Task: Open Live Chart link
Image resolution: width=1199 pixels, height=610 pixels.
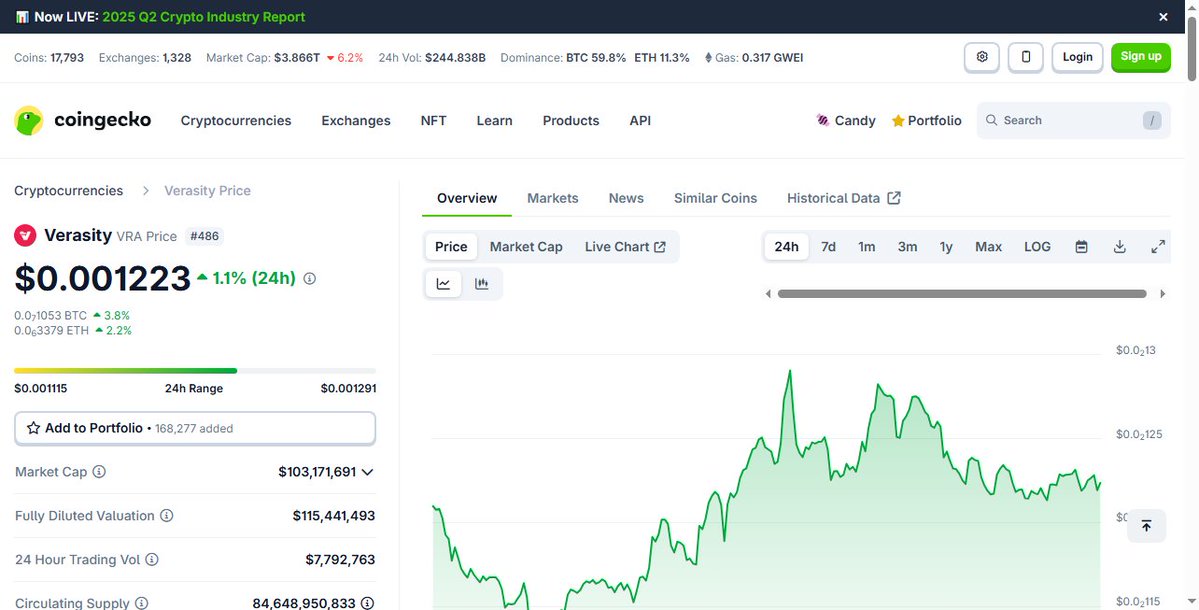Action: point(625,246)
